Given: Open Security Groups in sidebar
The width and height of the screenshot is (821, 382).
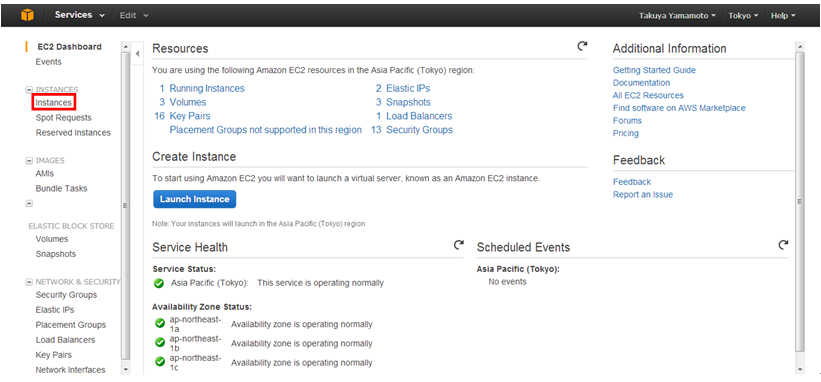Looking at the screenshot, I should point(66,295).
